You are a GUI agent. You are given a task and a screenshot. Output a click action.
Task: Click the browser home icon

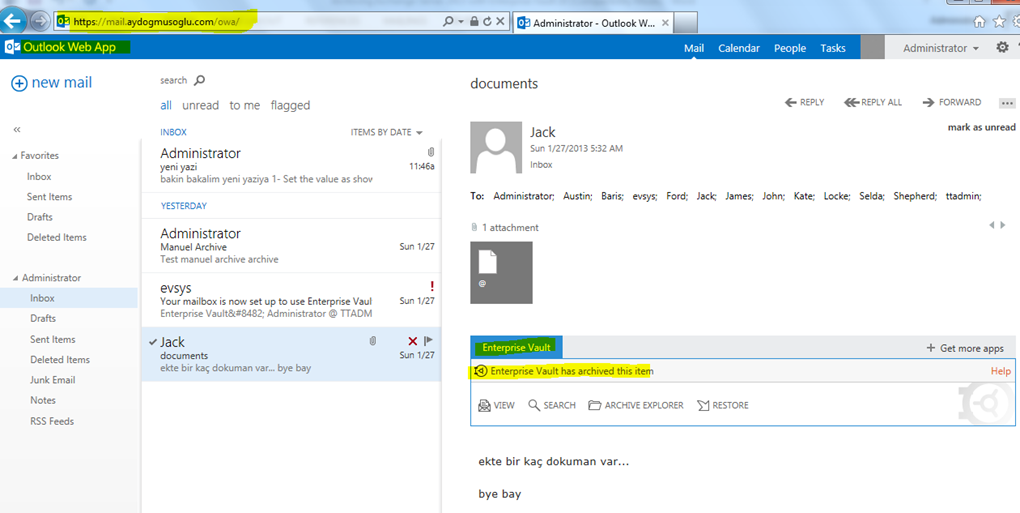pyautogui.click(x=980, y=21)
